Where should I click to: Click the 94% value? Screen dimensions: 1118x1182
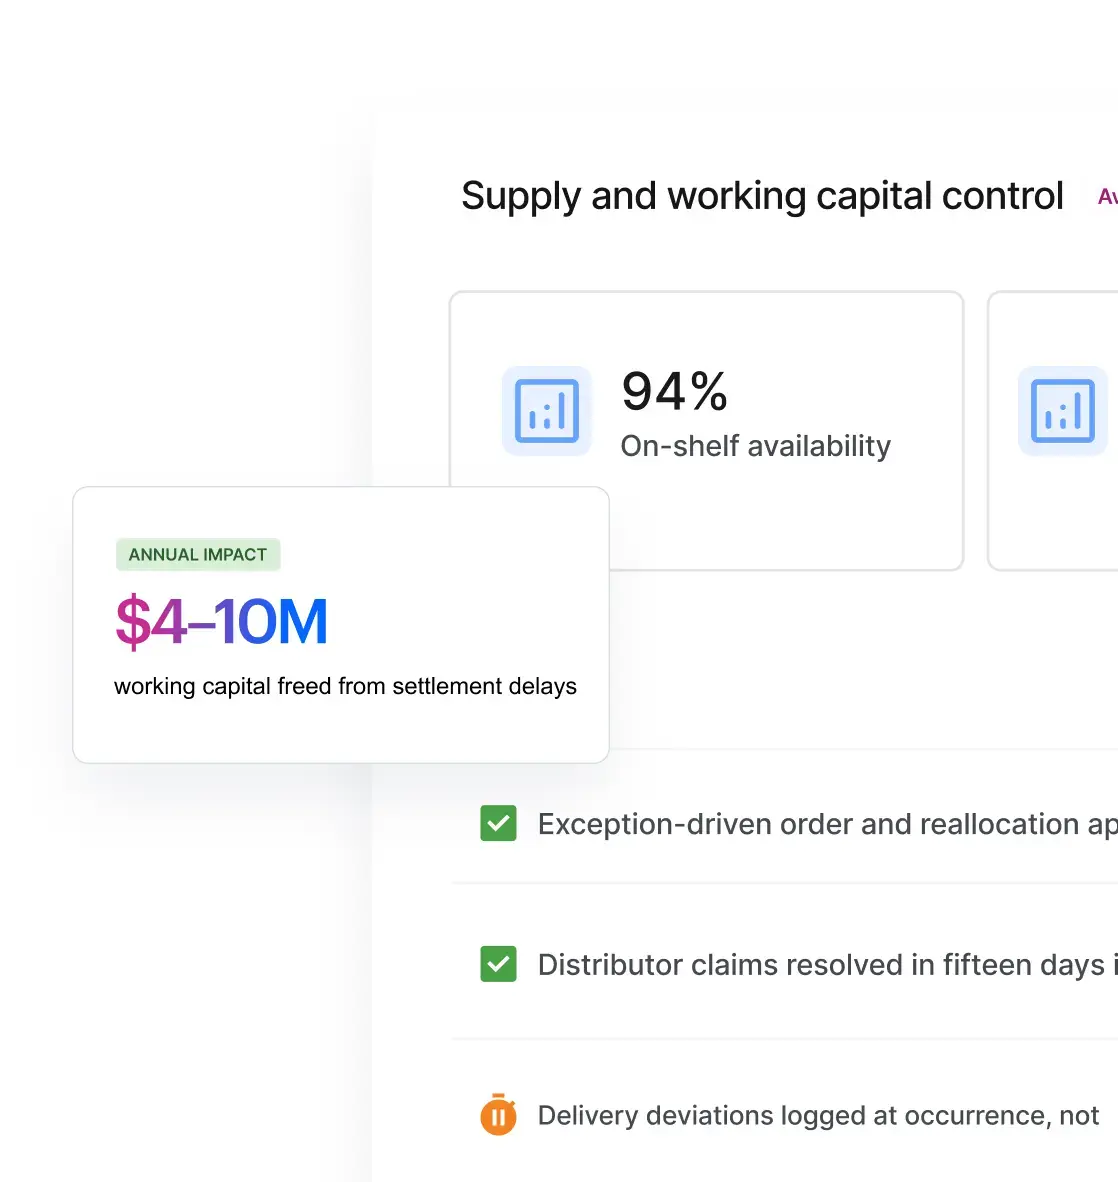coord(674,392)
